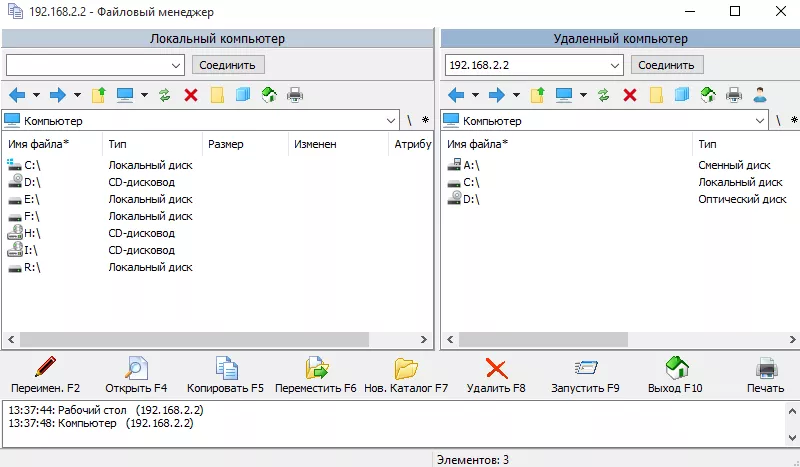Image resolution: width=800 pixels, height=467 pixels.
Task: Click printer icon in remote toolbar
Action: click(734, 95)
